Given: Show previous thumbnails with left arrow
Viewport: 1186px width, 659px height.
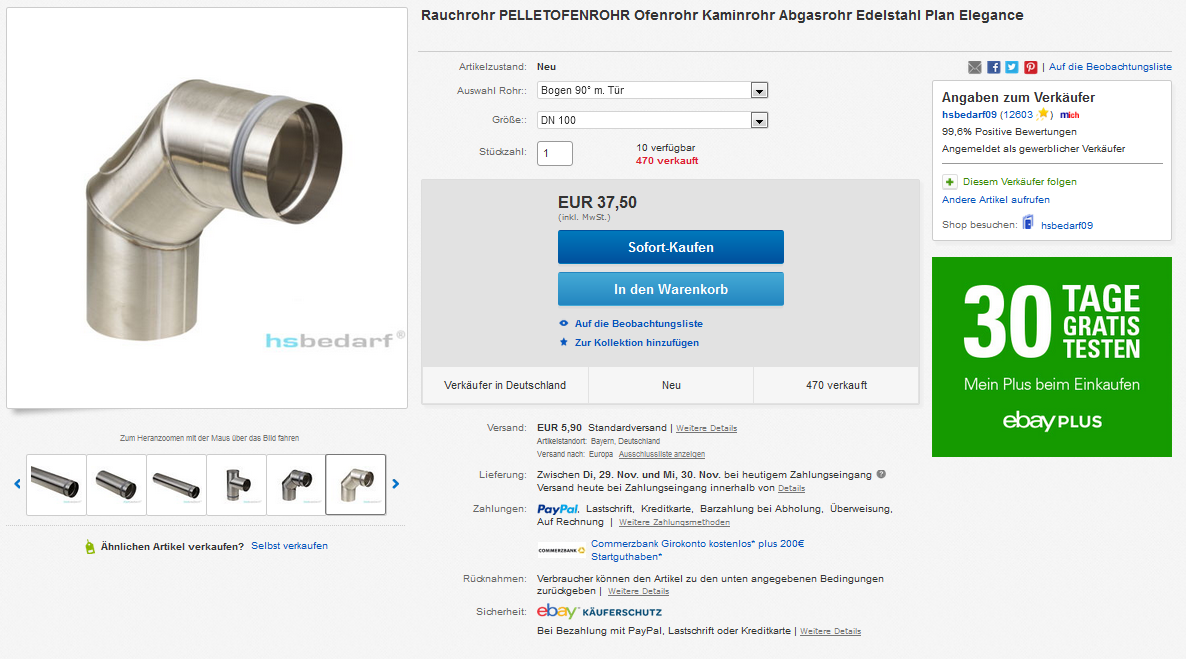Looking at the screenshot, I should [x=17, y=484].
